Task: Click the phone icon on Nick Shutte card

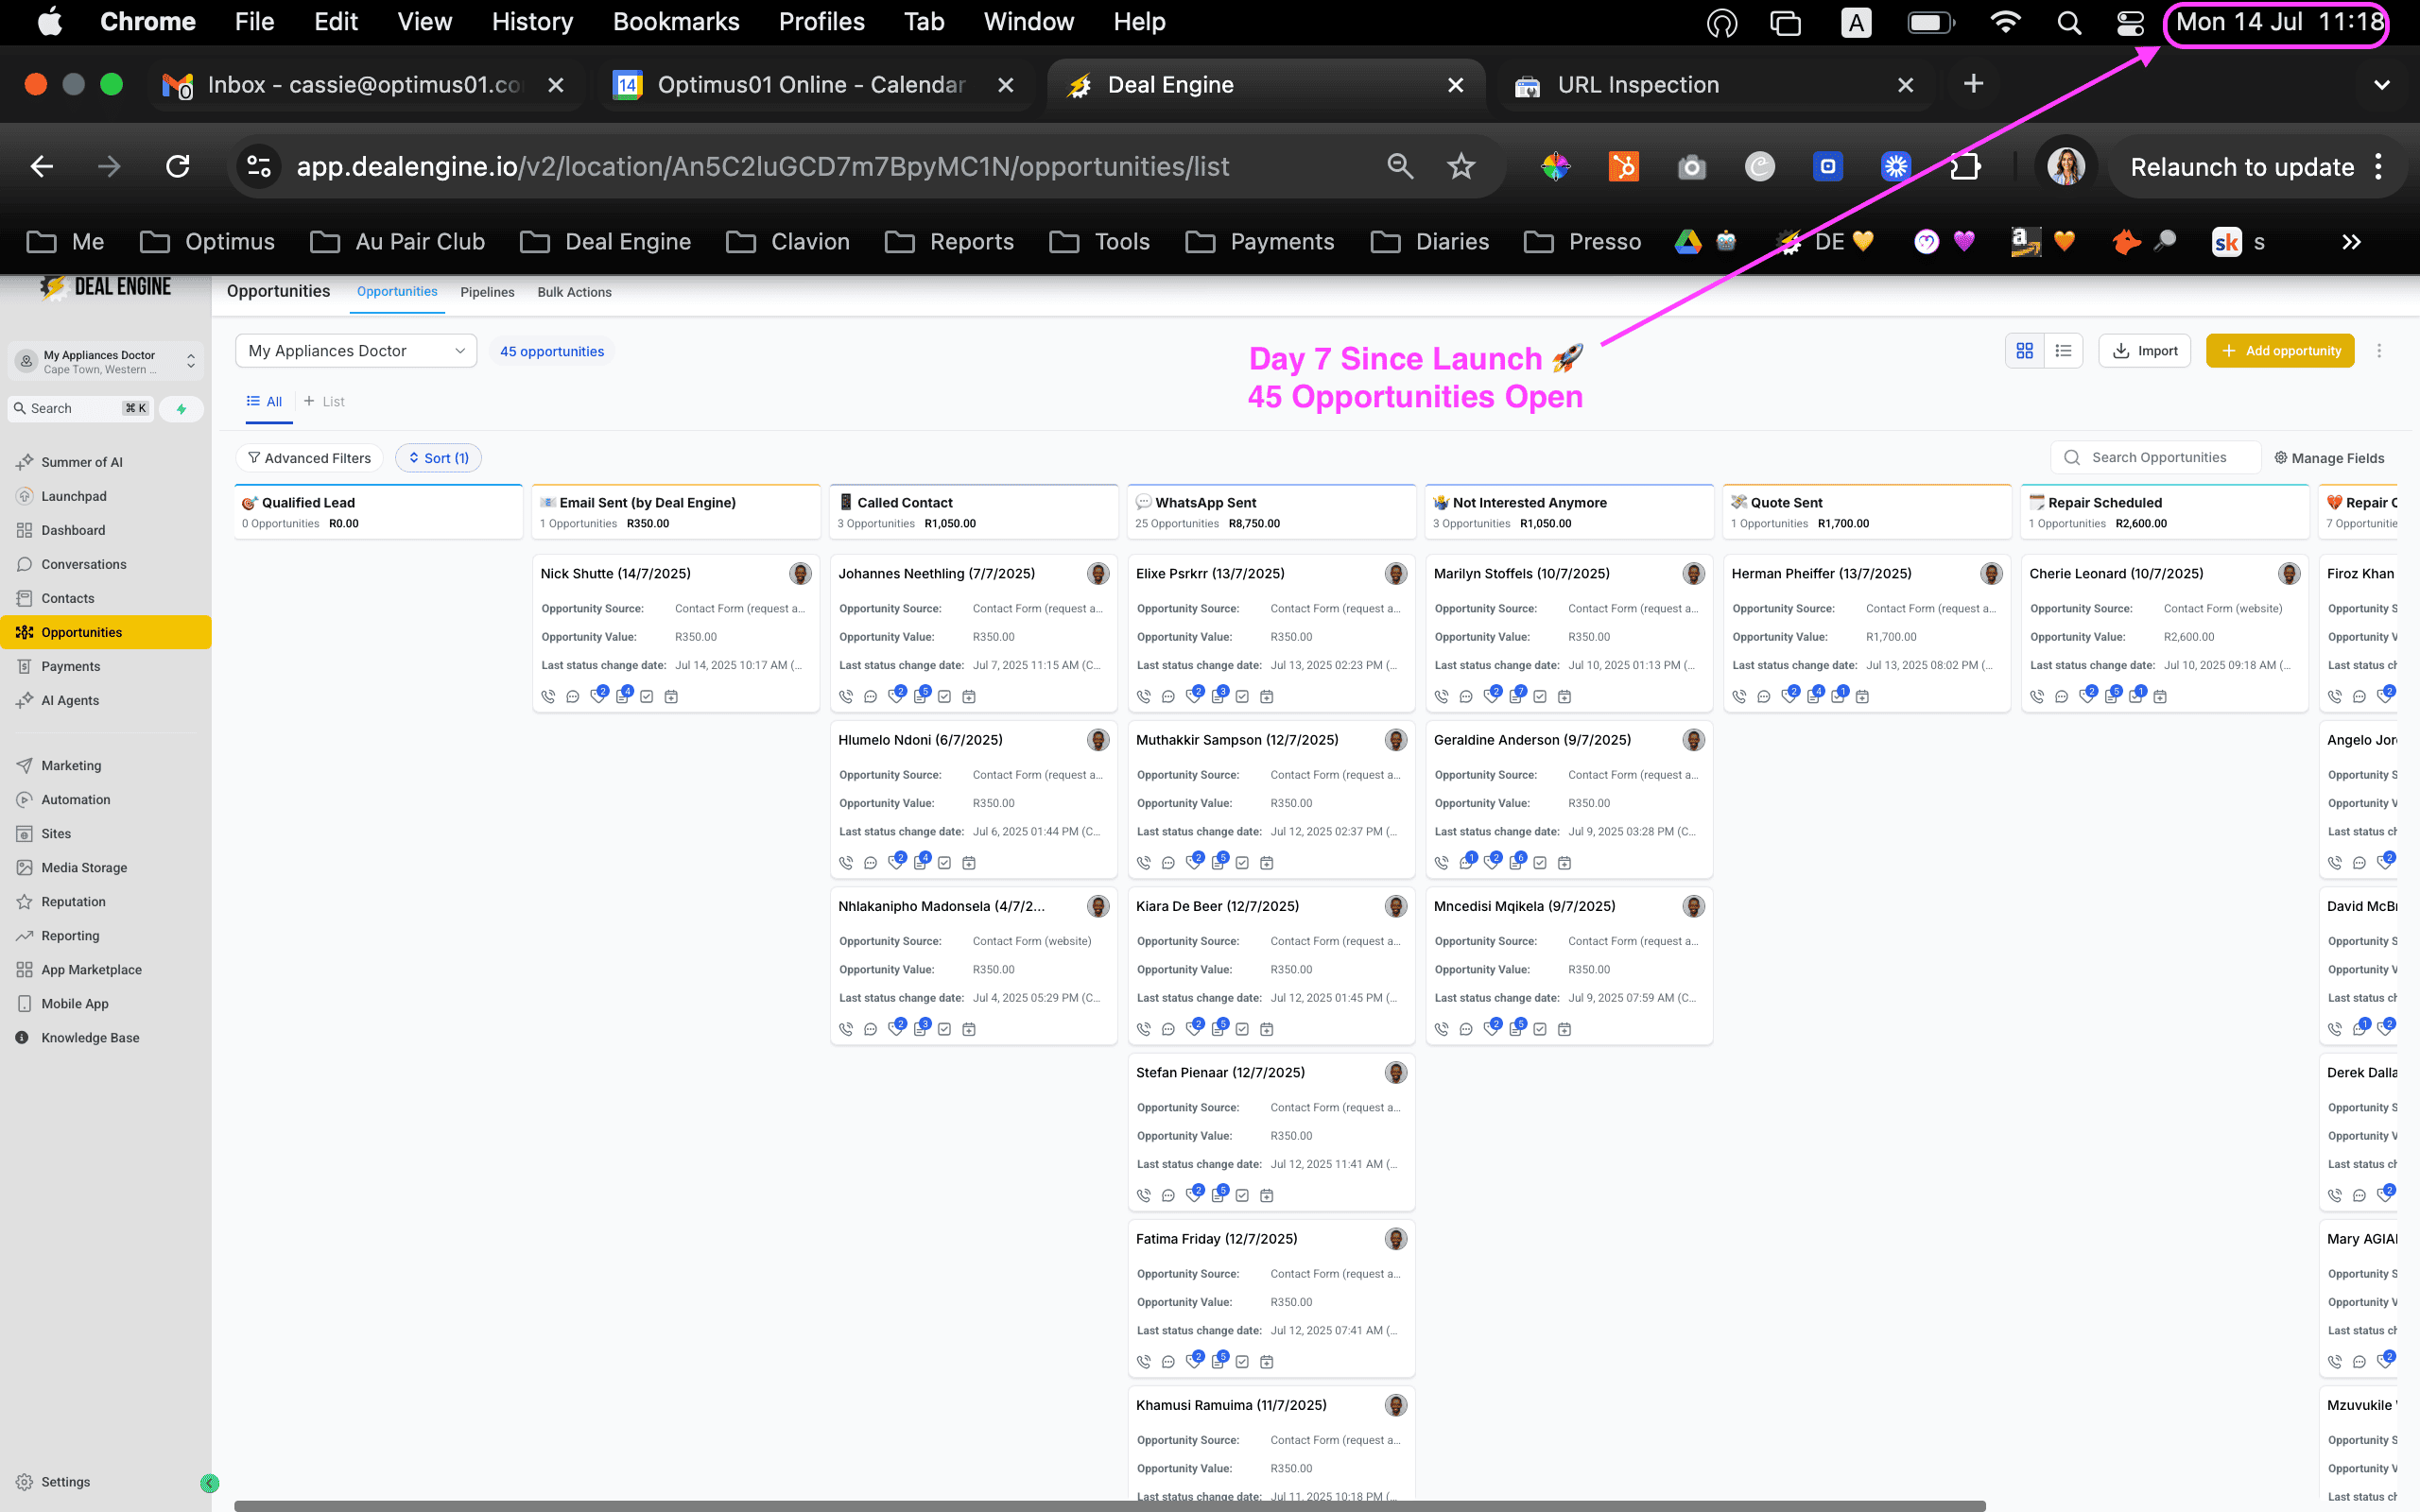Action: click(x=548, y=696)
